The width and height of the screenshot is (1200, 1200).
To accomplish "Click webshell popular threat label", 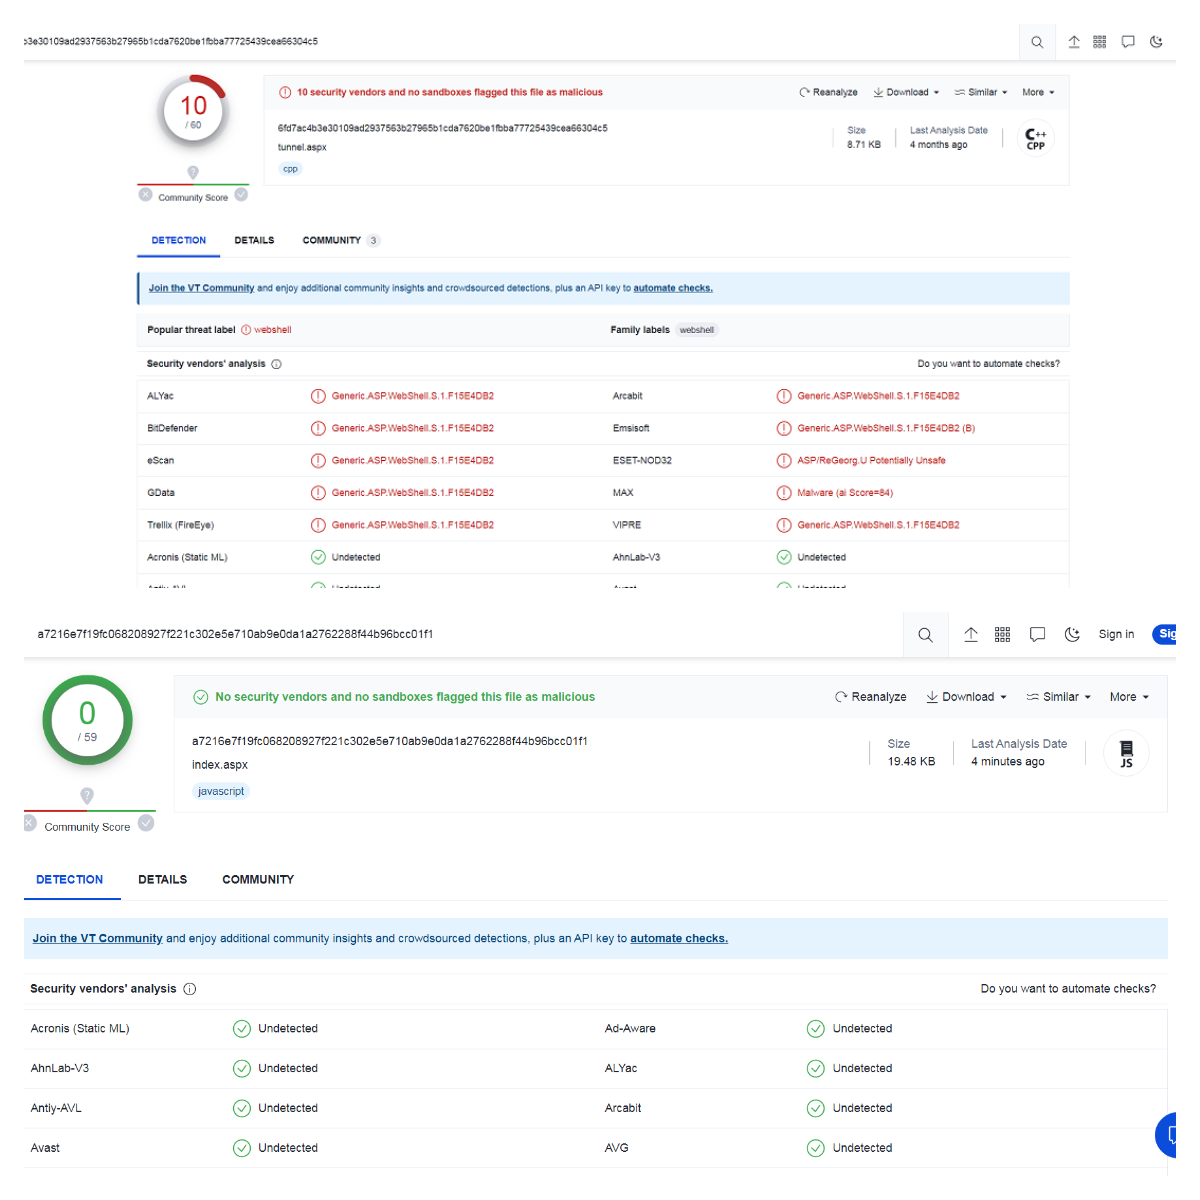I will click(272, 330).
